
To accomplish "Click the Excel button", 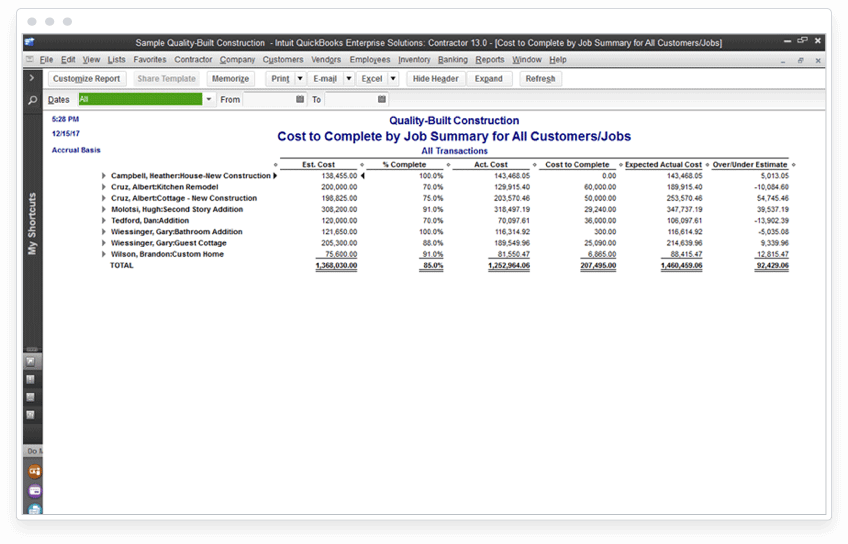I will click(x=372, y=78).
